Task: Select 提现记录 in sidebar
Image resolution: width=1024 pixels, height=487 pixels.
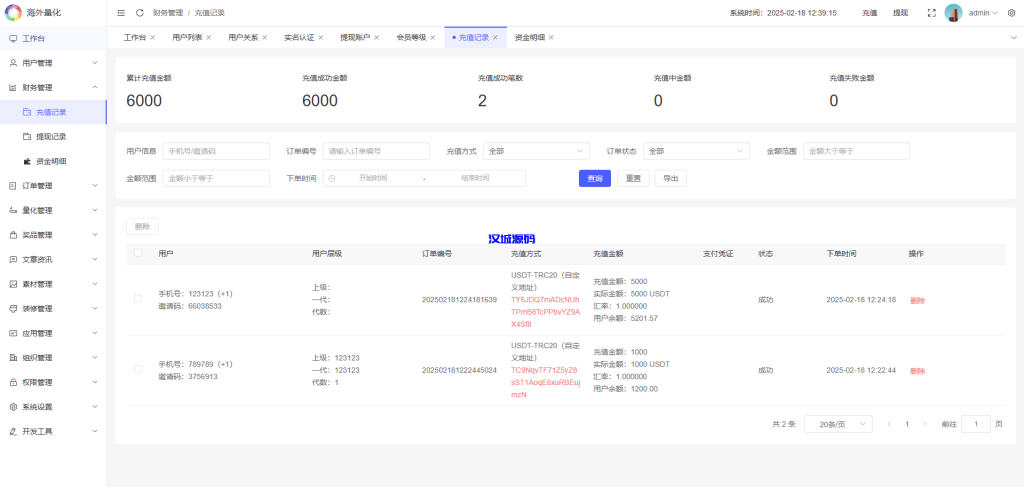Action: (54, 136)
